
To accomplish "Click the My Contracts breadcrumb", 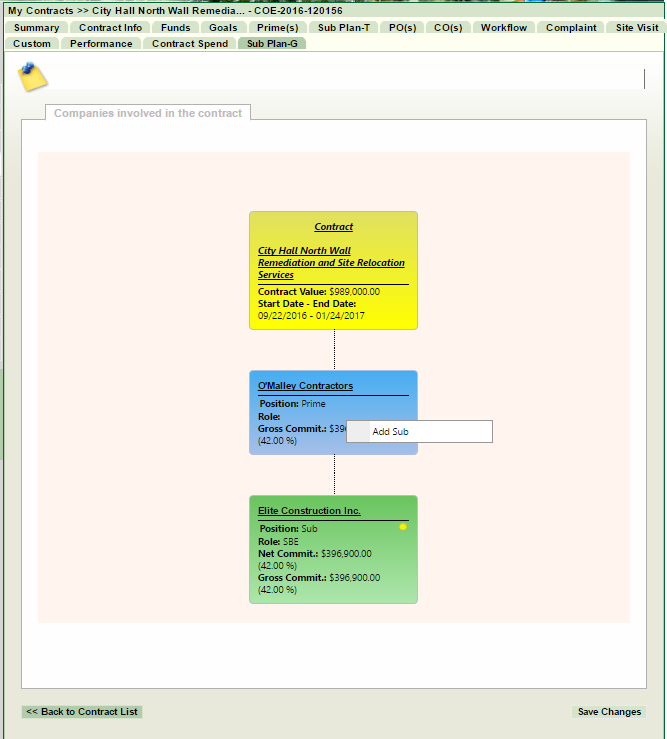I will coord(40,11).
